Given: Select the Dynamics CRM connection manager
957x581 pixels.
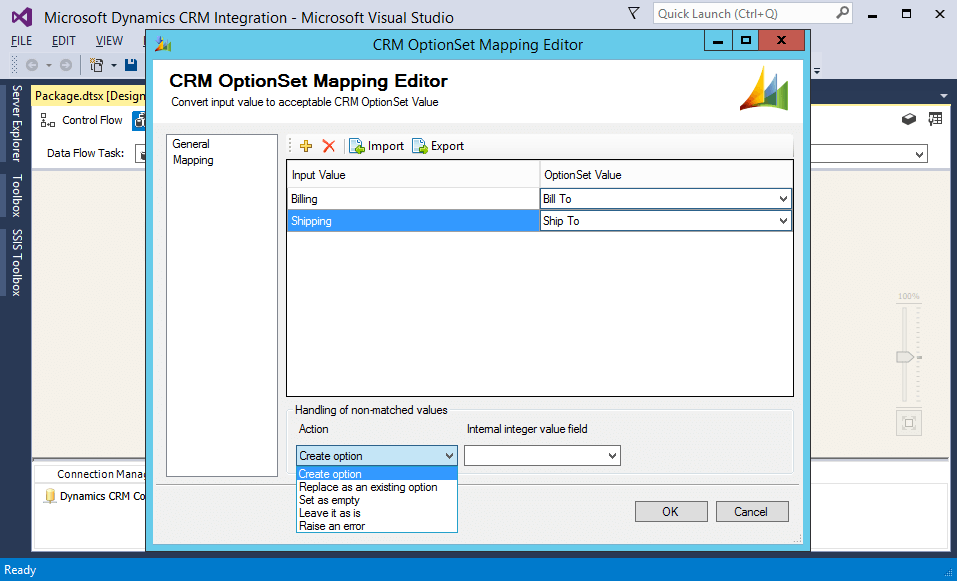Looking at the screenshot, I should [95, 496].
